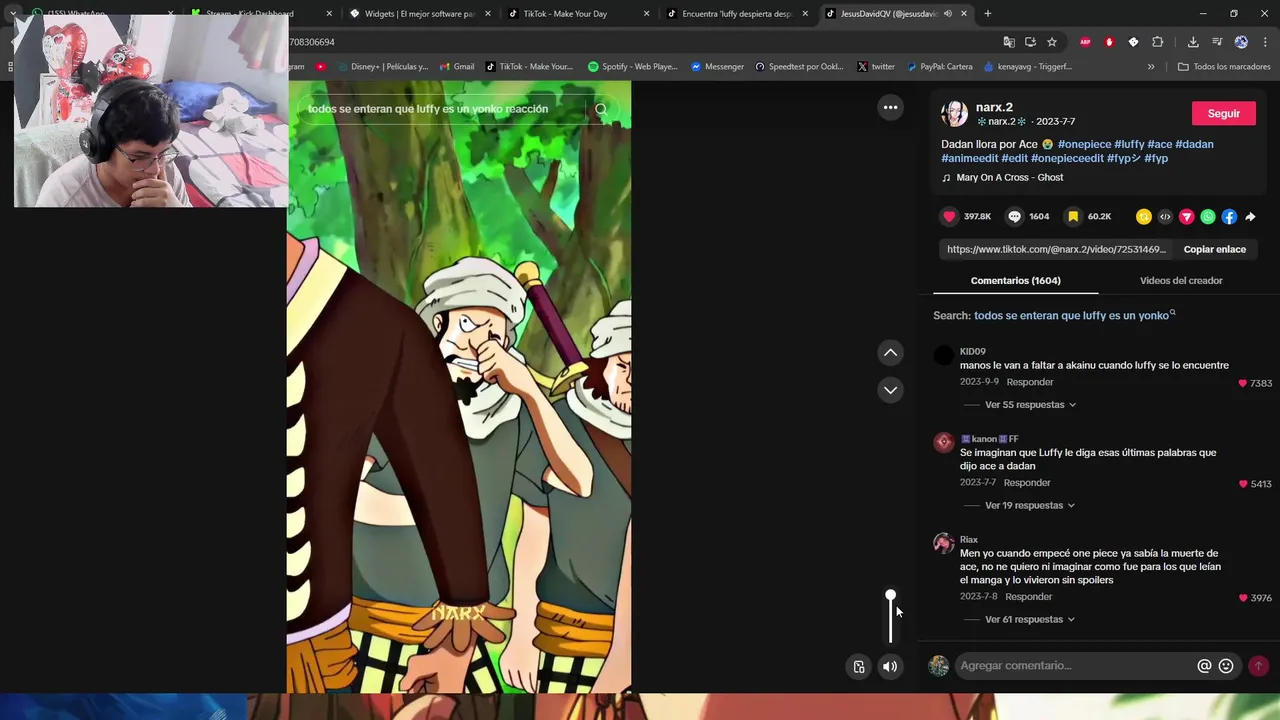1280x720 pixels.
Task: Switch to Comentarios (1604) tab
Action: [x=1015, y=281]
